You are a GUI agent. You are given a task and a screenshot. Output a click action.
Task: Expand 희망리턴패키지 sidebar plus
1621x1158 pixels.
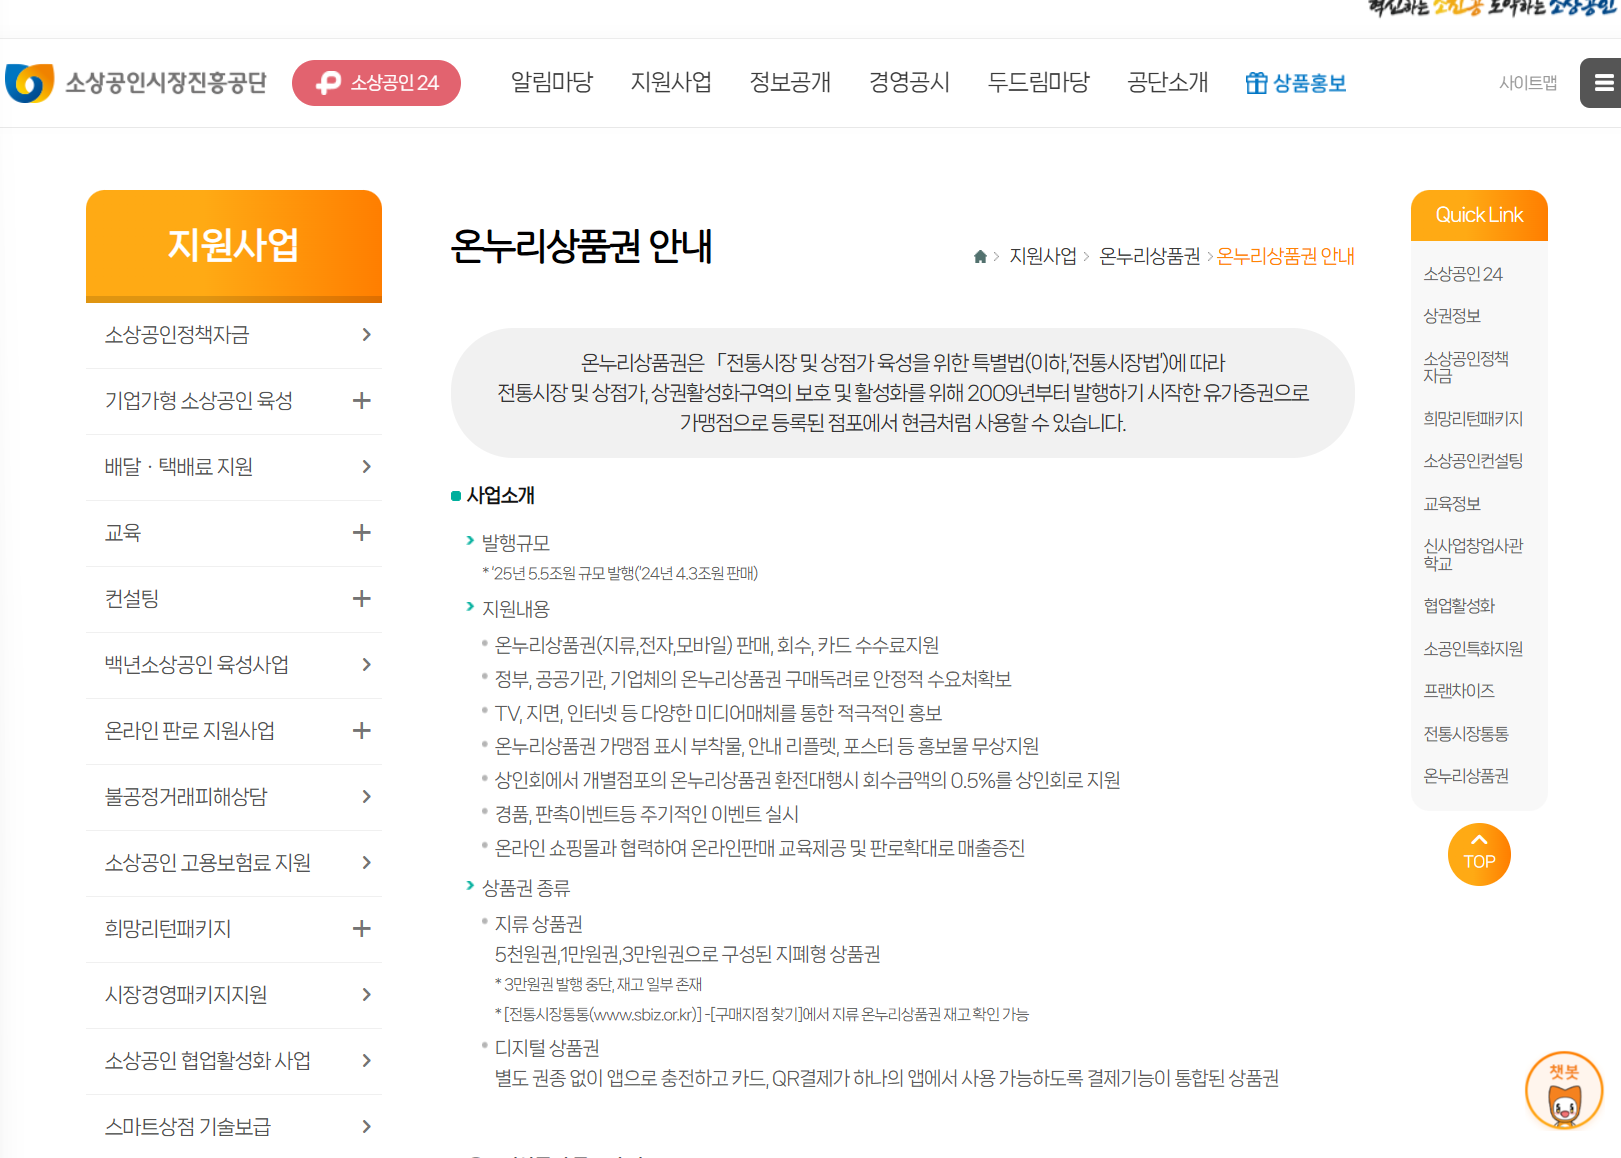click(362, 929)
